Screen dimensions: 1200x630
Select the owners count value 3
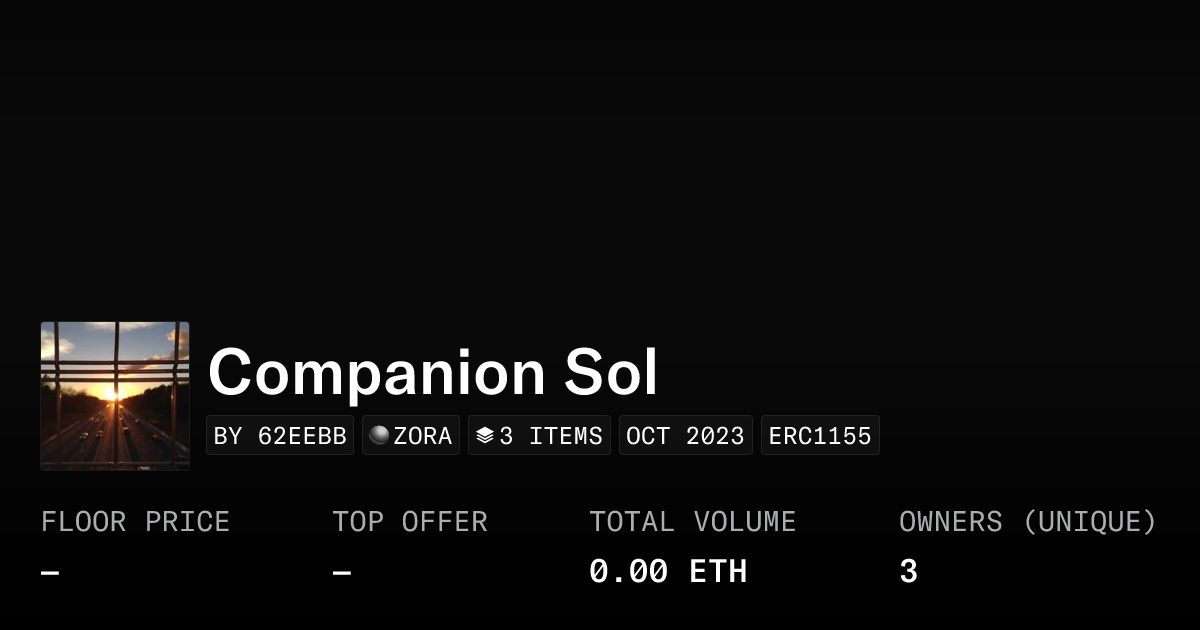pyautogui.click(x=908, y=572)
